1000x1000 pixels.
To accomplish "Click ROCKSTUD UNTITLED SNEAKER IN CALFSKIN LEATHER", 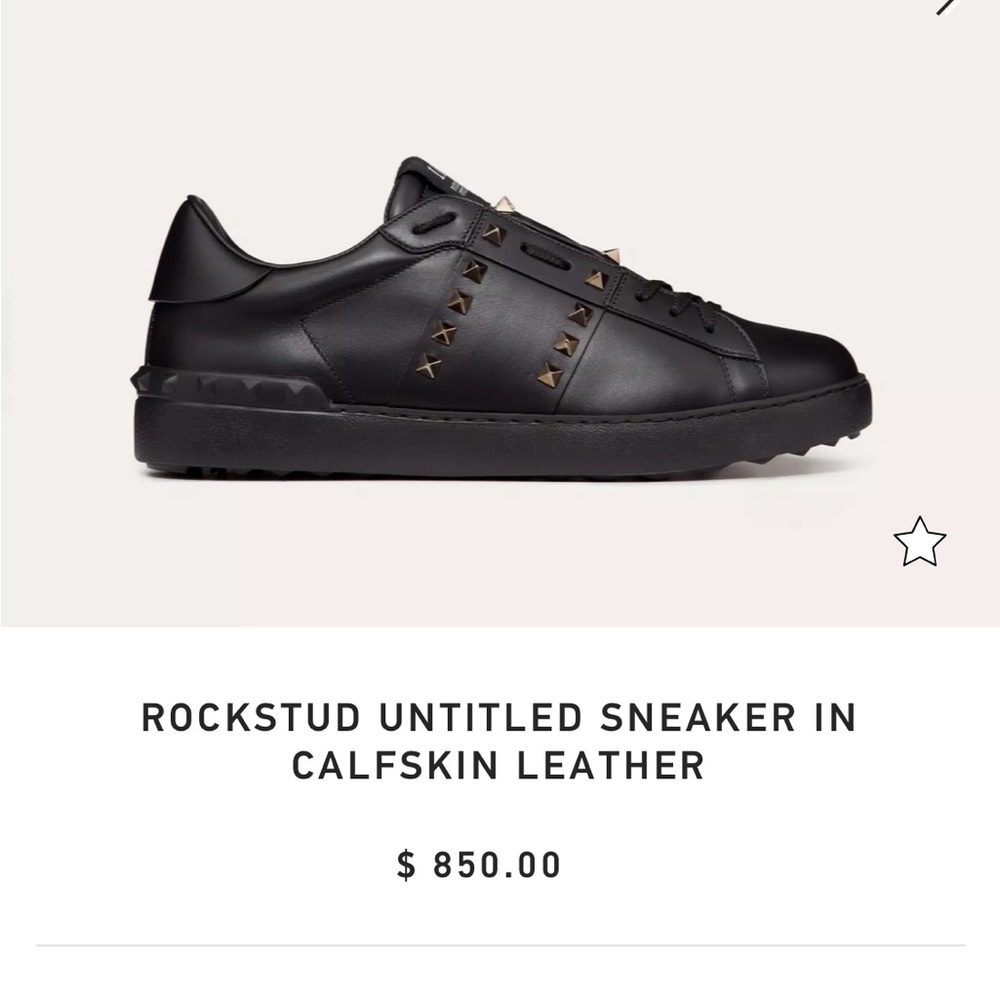I will tap(500, 740).
